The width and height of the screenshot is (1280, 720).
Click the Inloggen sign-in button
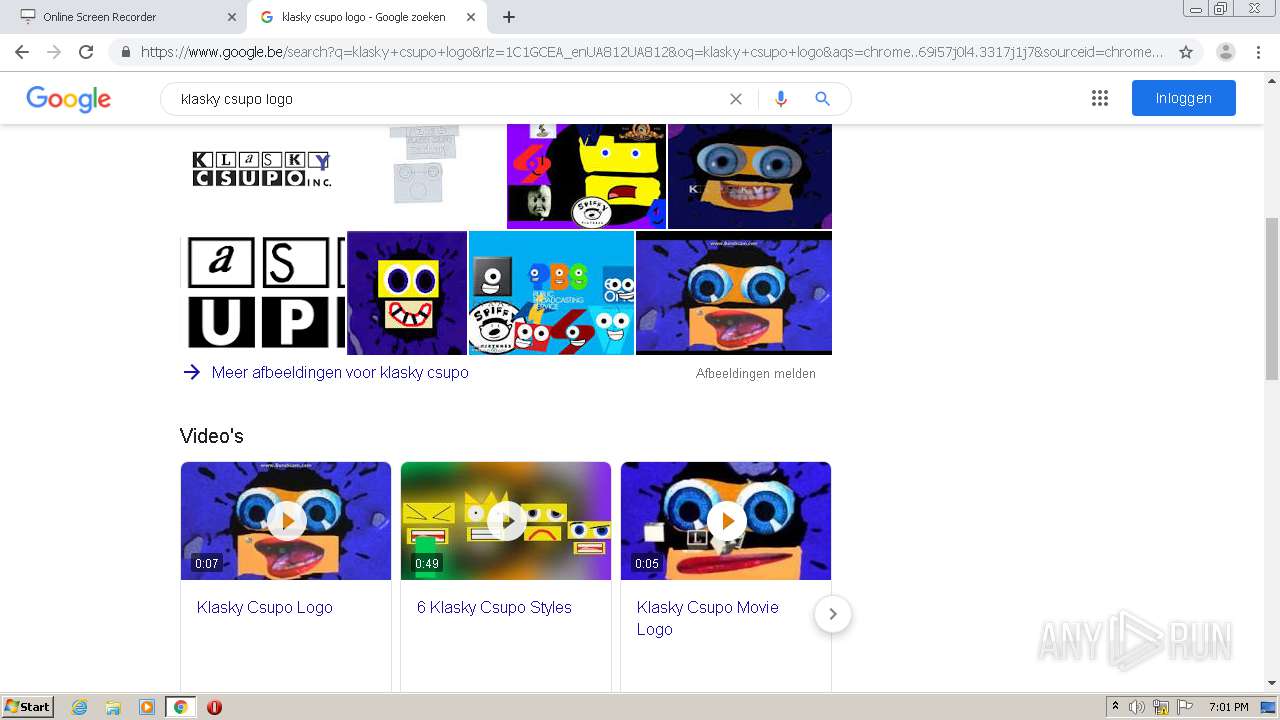coord(1184,98)
